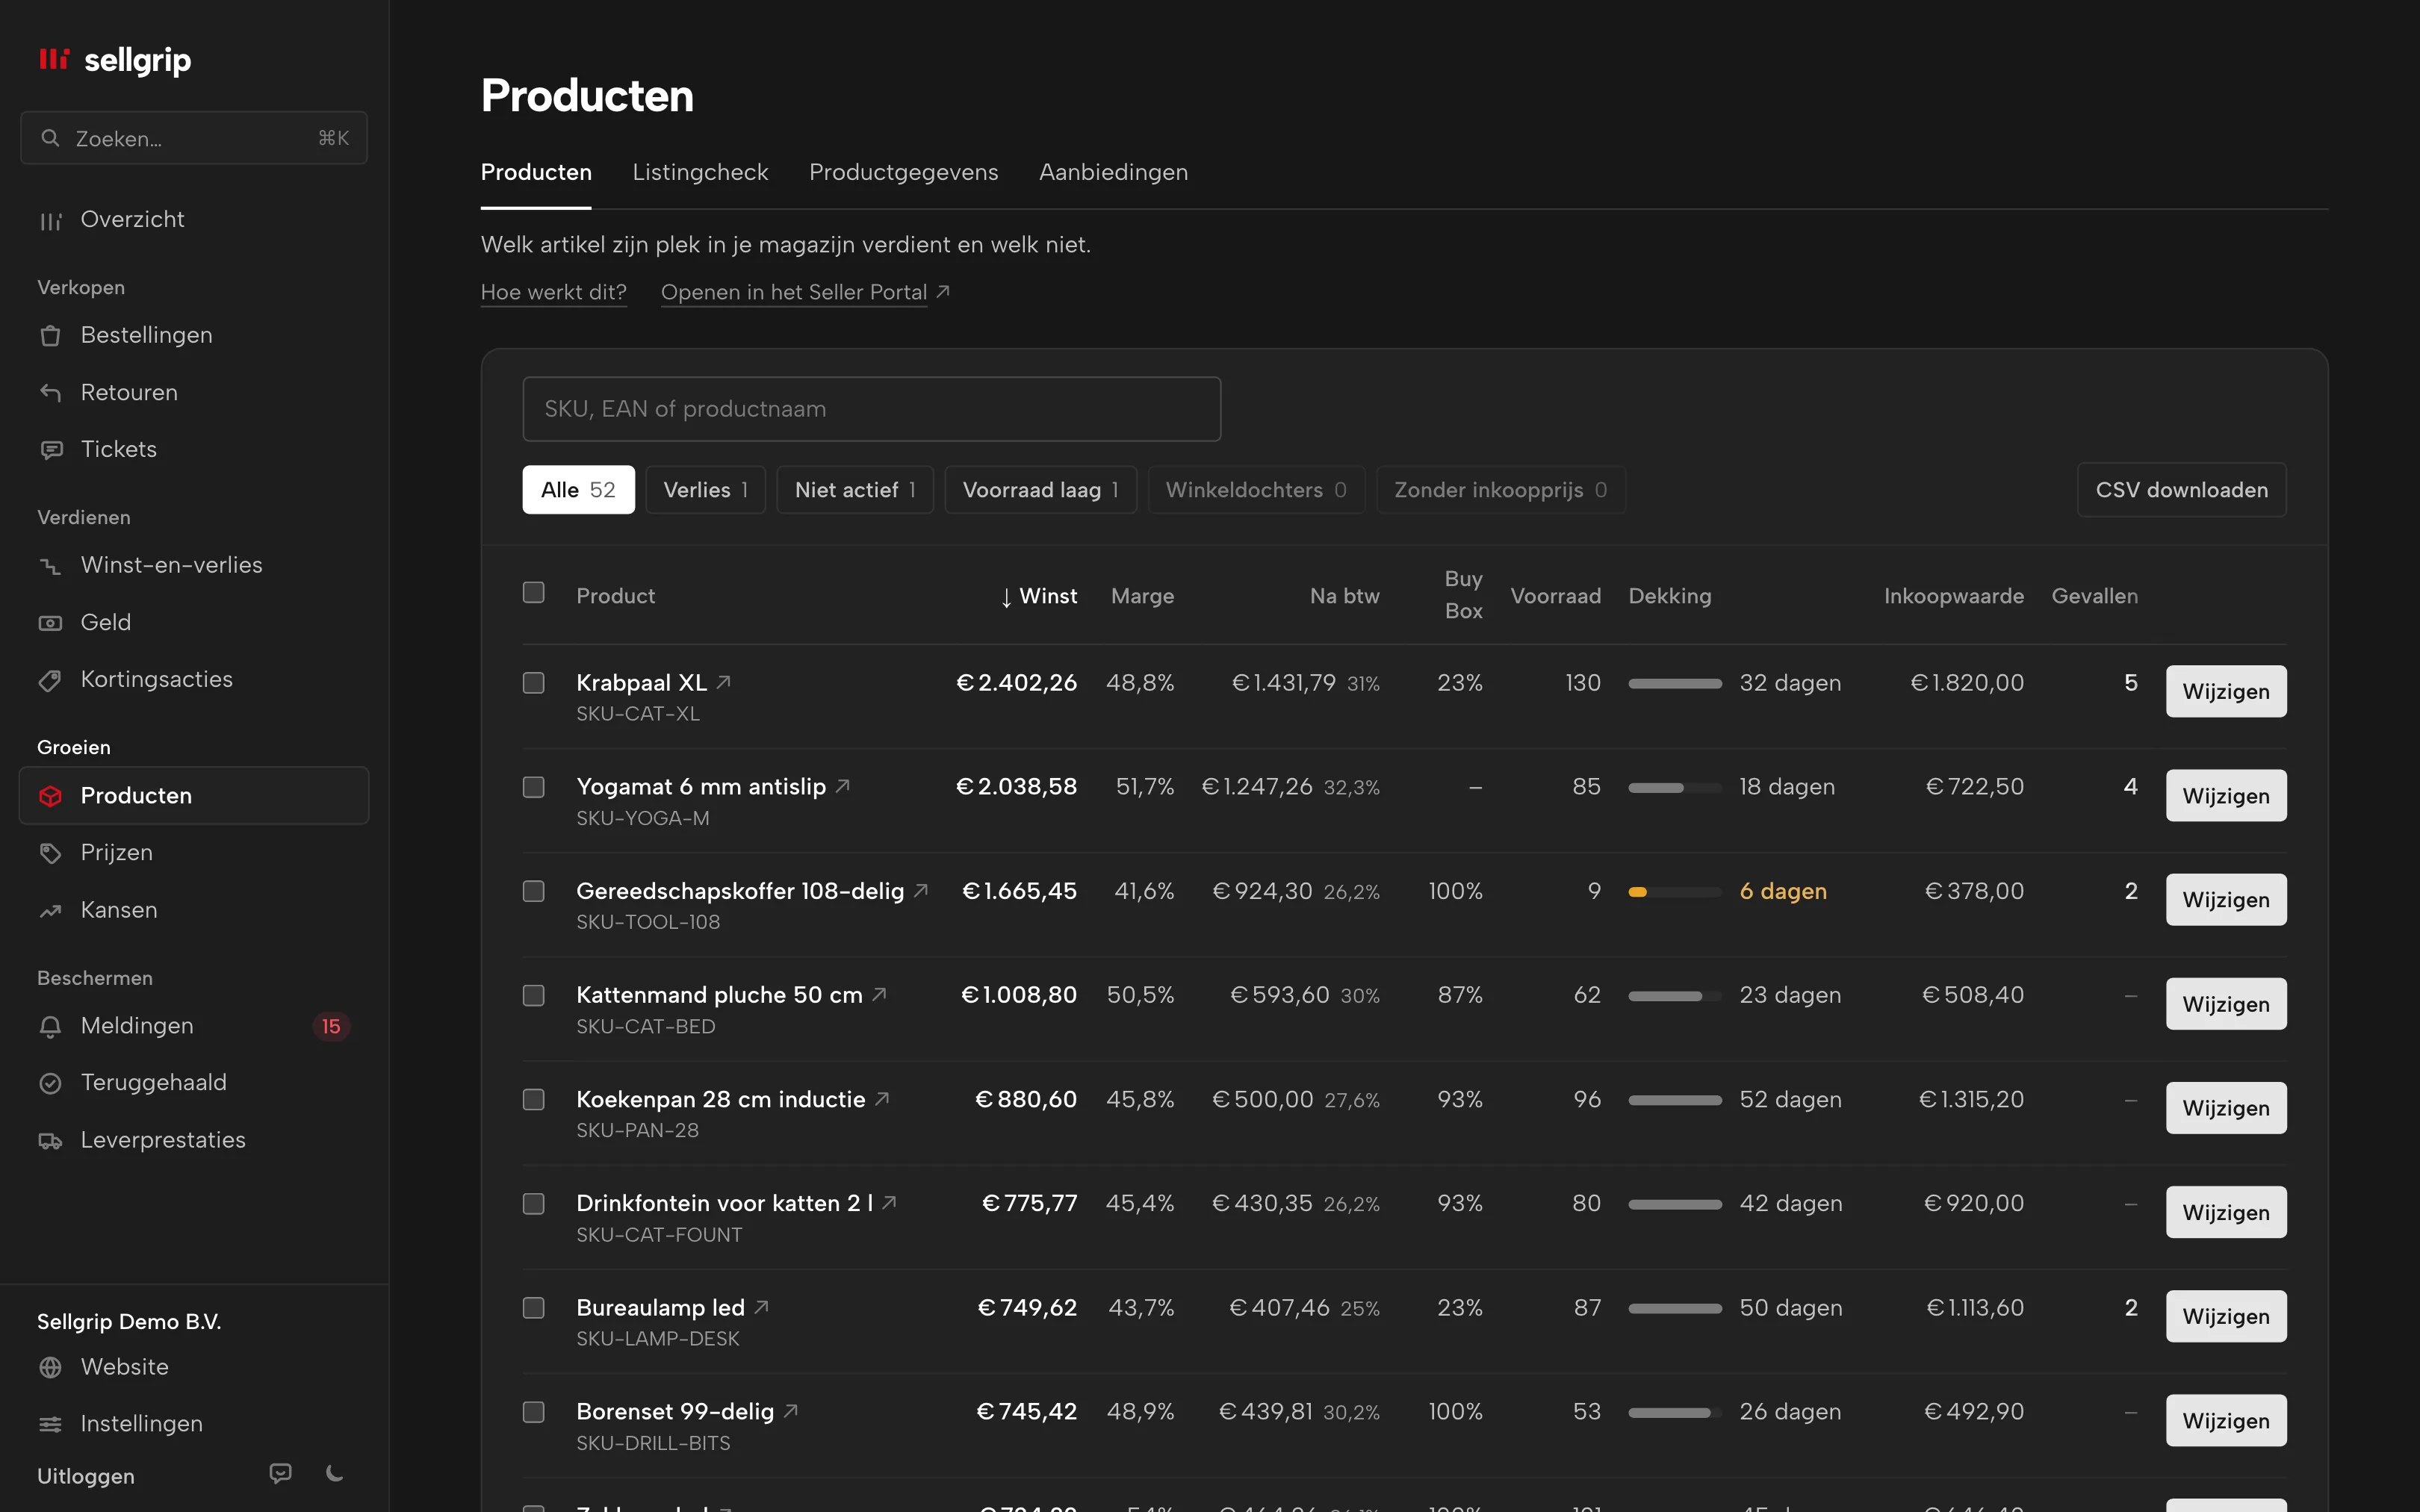Click the Teruggehaald checkmark icon
2420x1512 pixels.
pyautogui.click(x=50, y=1083)
